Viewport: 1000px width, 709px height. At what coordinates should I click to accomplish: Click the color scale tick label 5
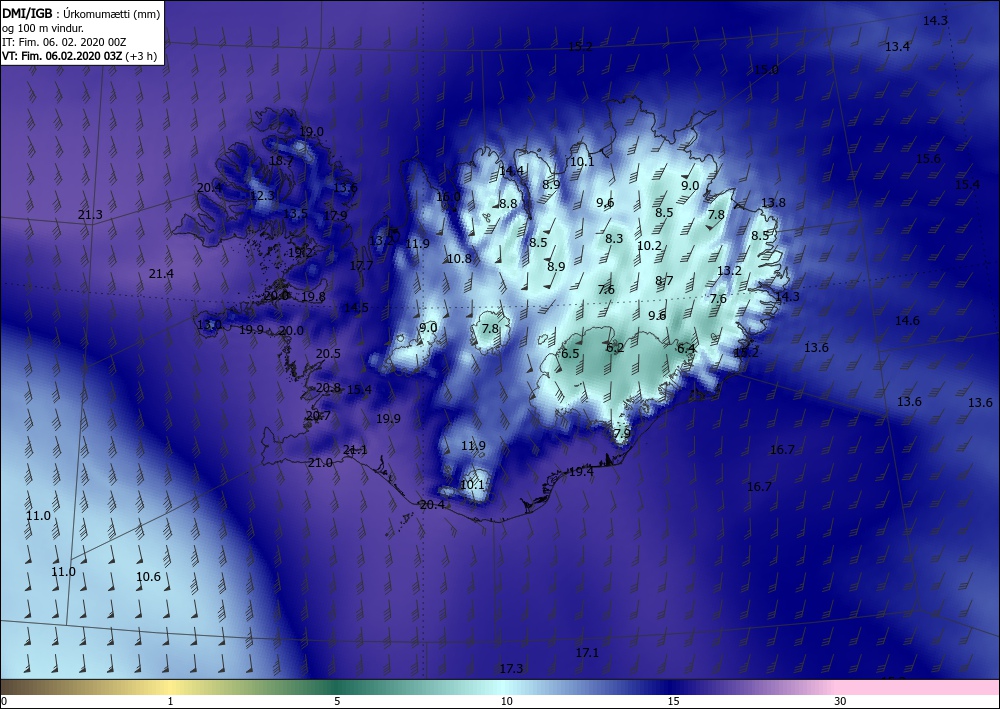tap(337, 701)
